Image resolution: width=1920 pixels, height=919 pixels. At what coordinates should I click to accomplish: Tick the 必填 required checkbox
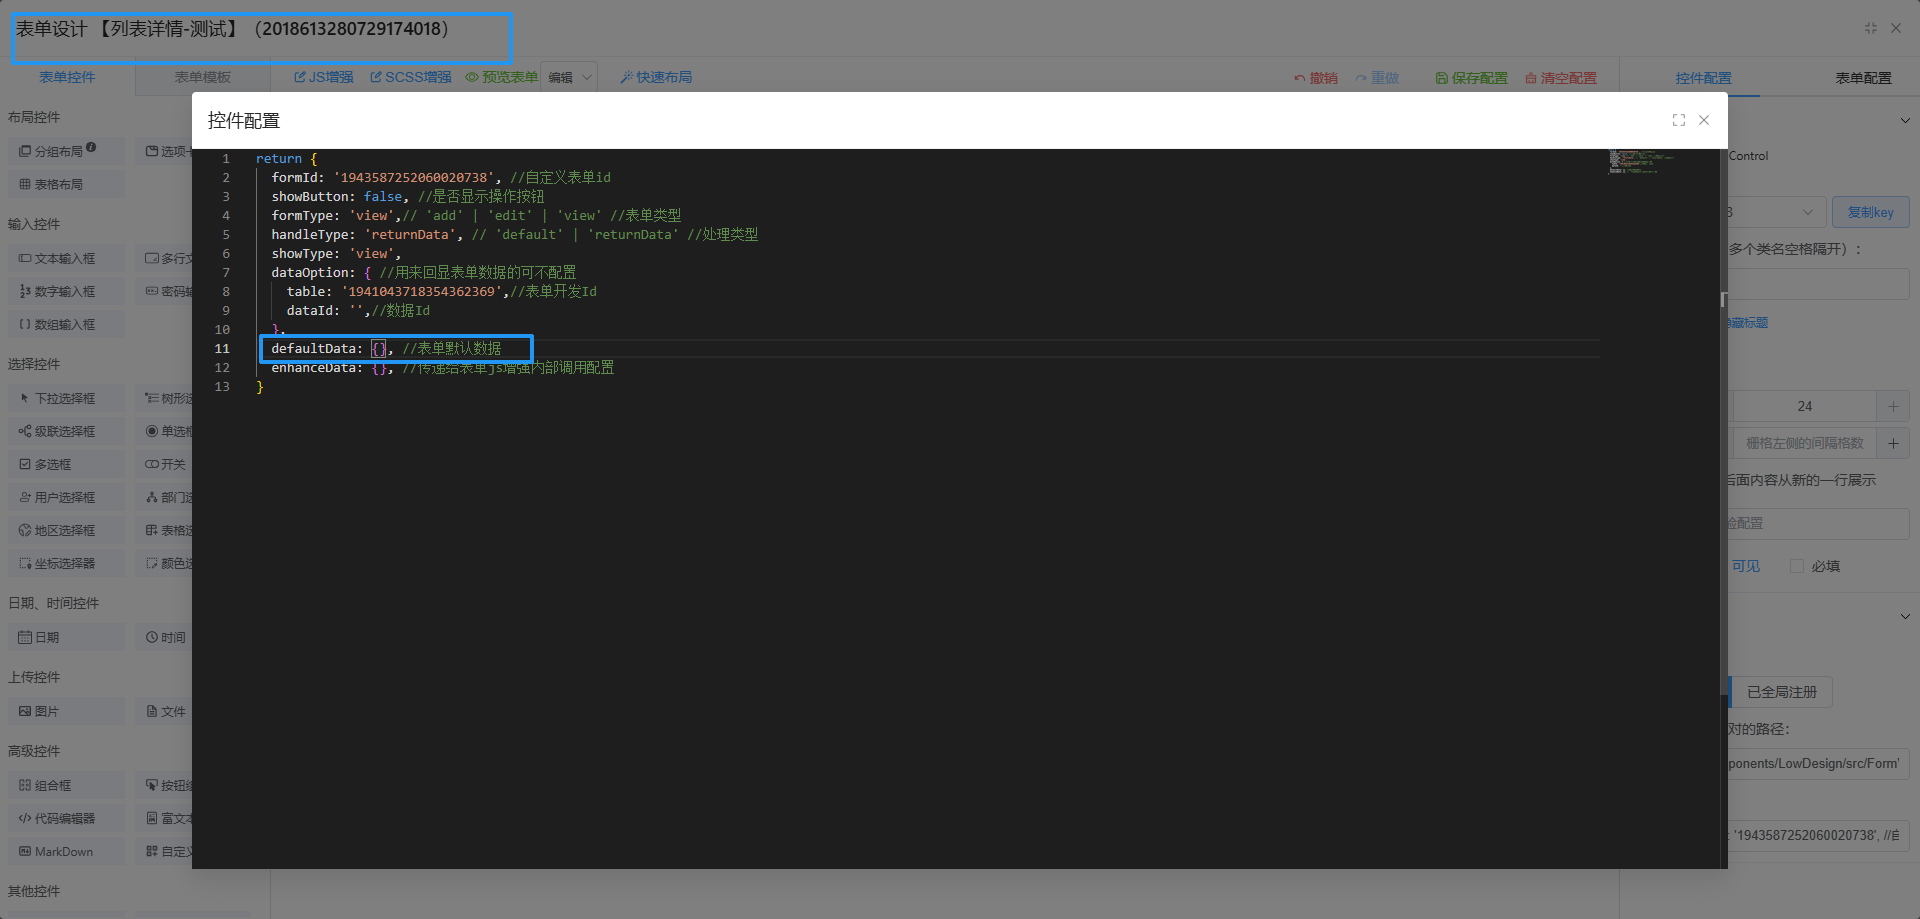(1797, 566)
